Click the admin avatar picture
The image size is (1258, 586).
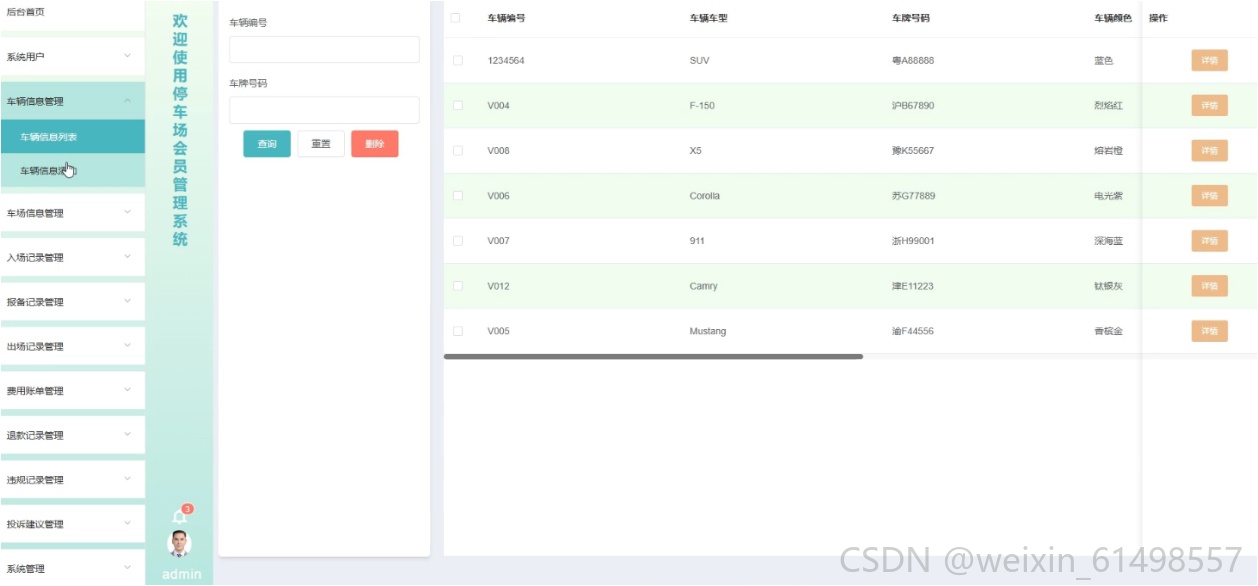click(x=179, y=544)
